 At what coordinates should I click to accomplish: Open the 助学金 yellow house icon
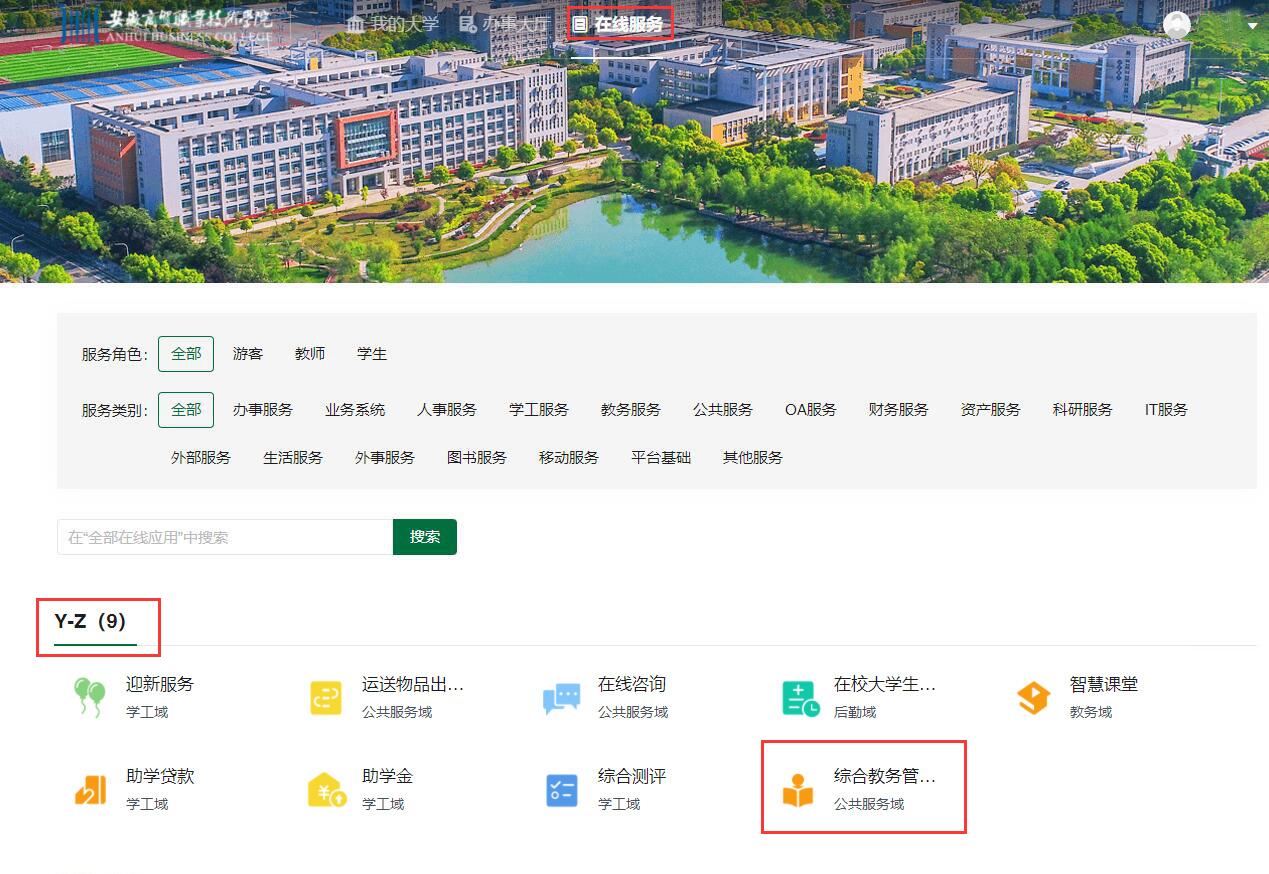326,789
